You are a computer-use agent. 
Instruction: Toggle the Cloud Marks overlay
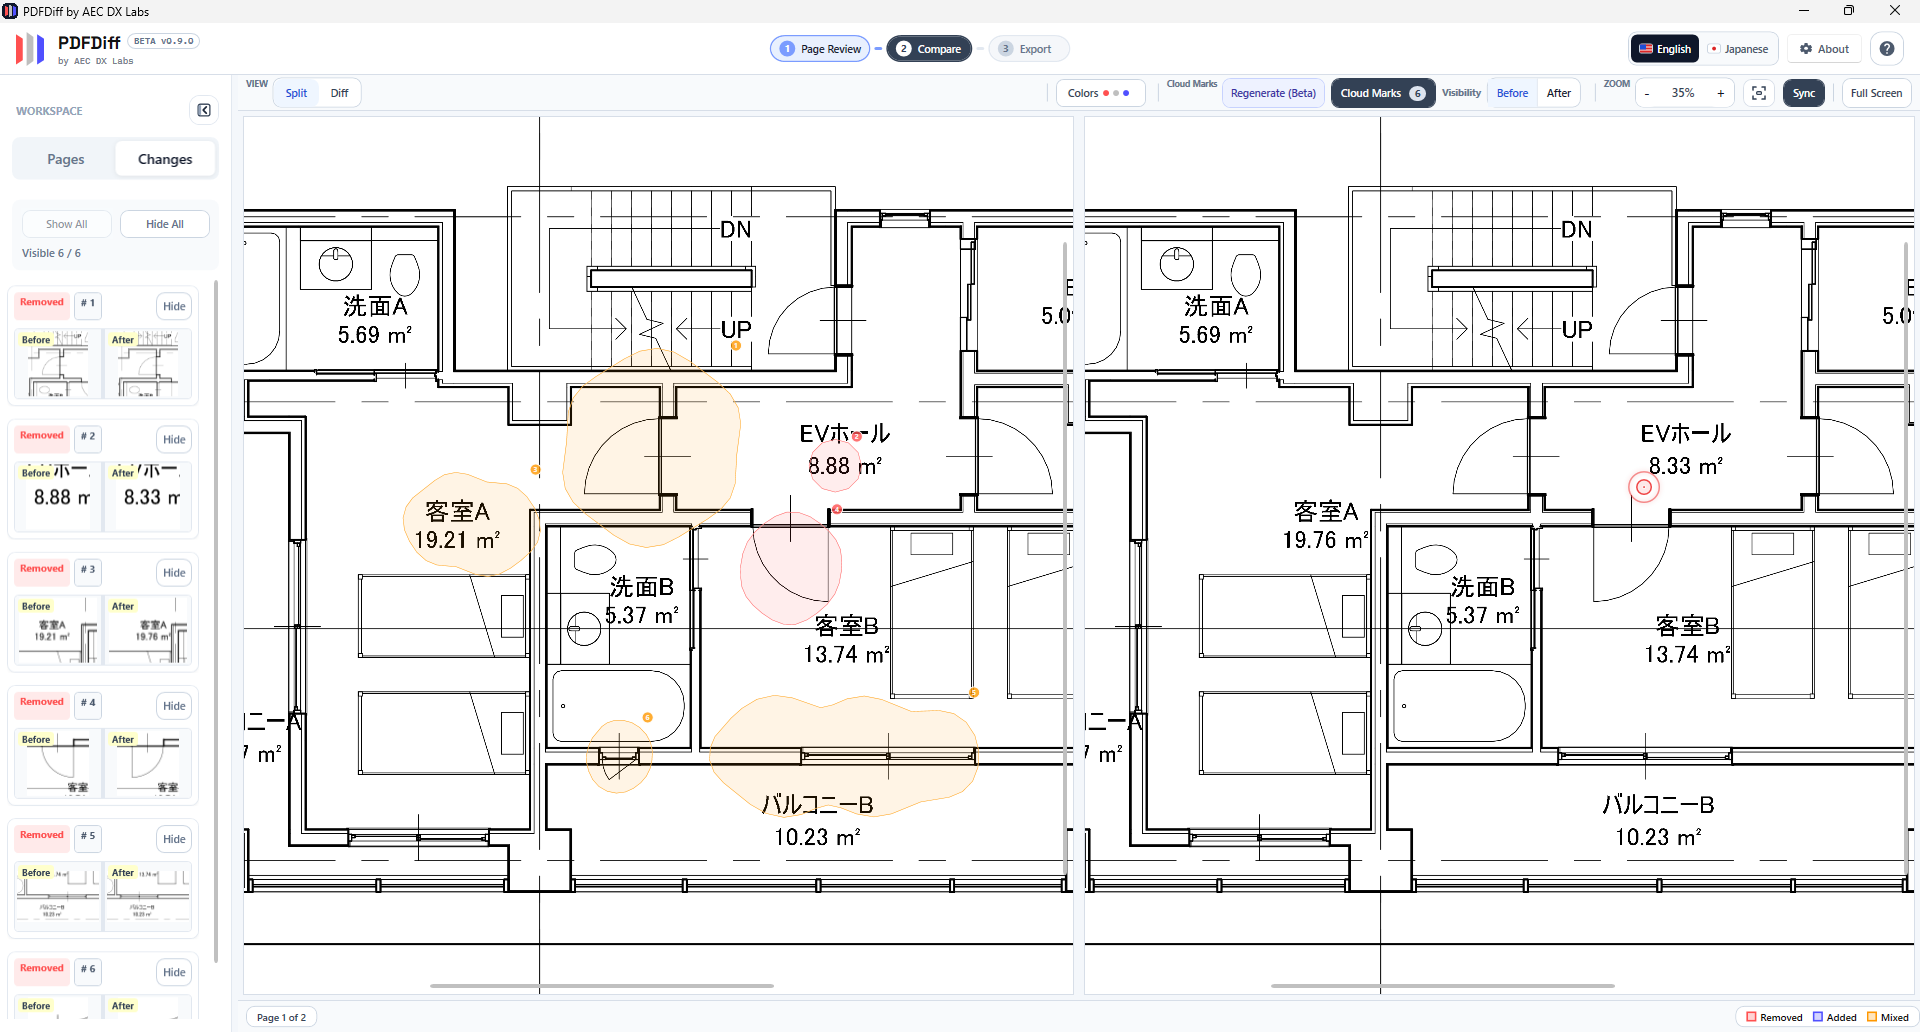[1382, 93]
